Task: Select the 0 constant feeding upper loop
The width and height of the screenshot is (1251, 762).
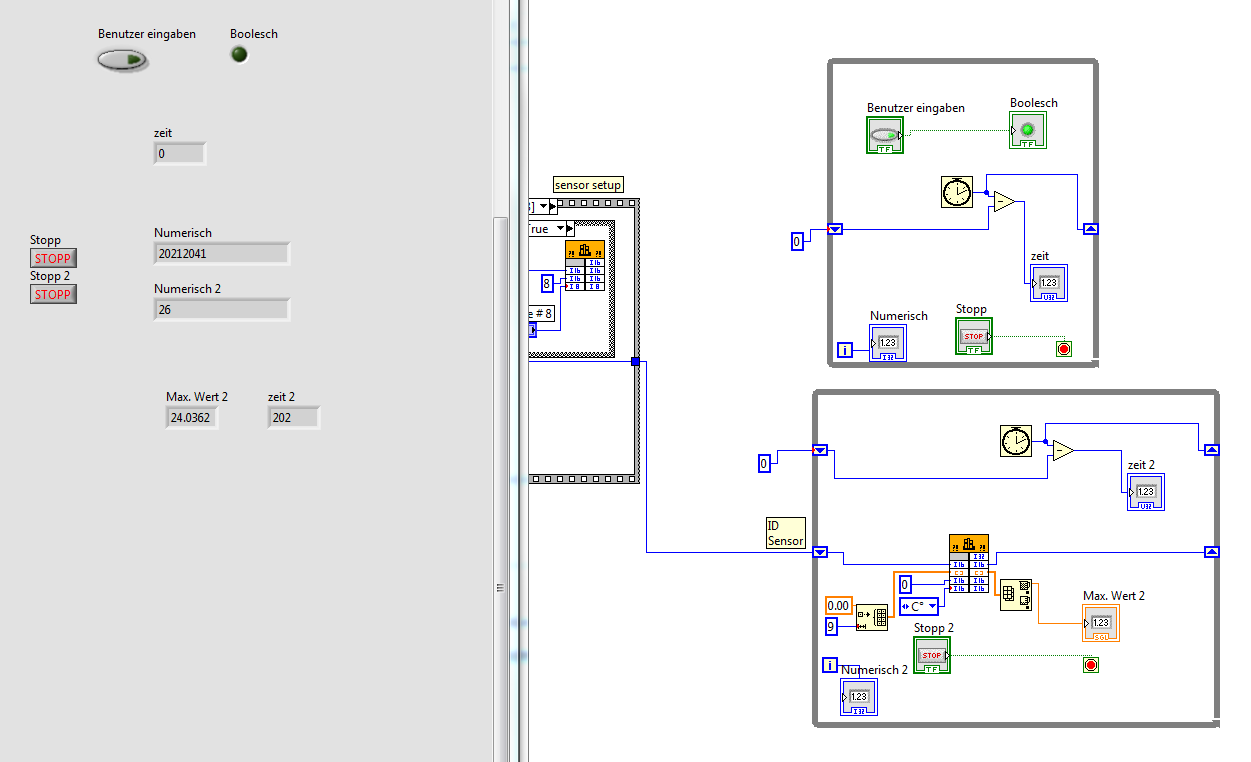Action: click(797, 241)
